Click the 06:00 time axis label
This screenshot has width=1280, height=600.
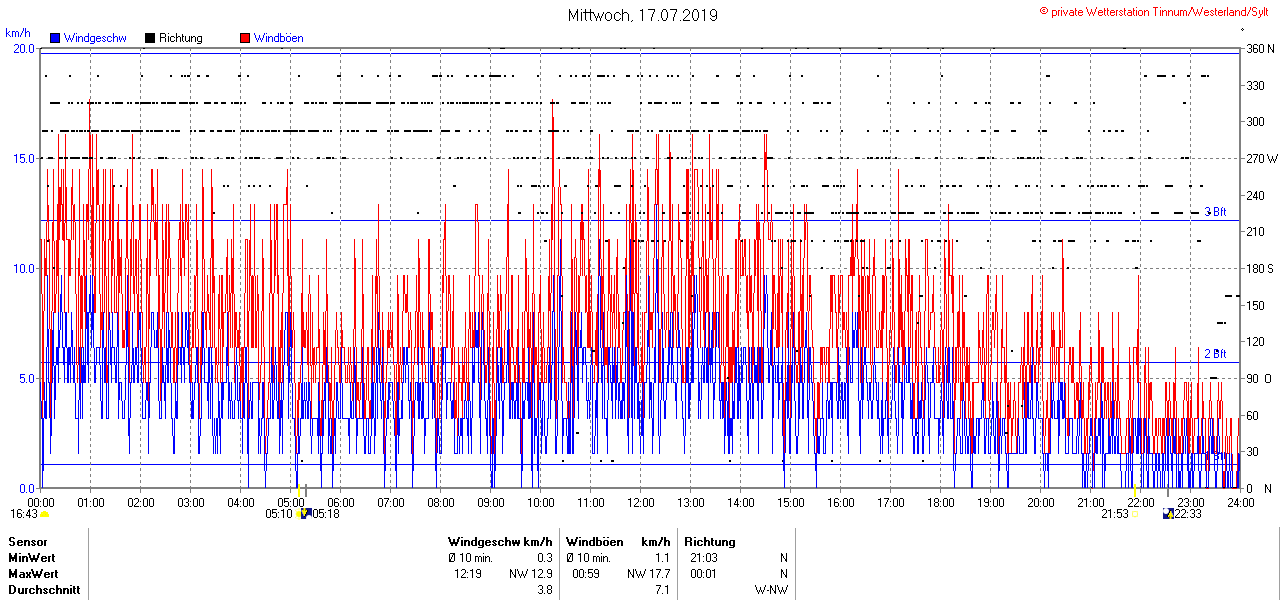(x=341, y=502)
